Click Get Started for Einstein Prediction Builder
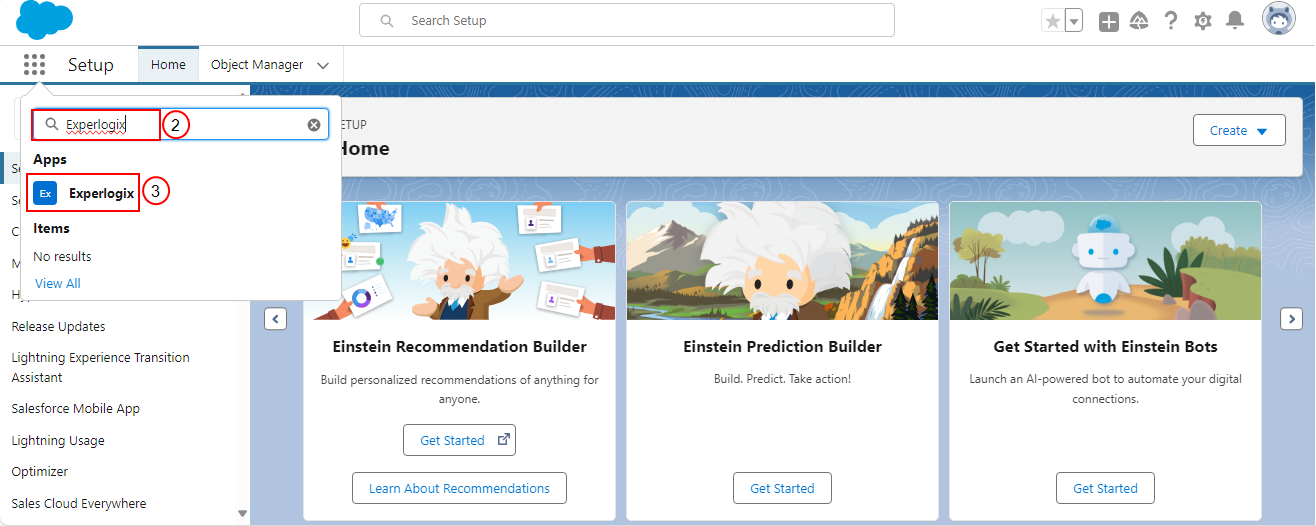This screenshot has width=1316, height=526. tap(782, 488)
